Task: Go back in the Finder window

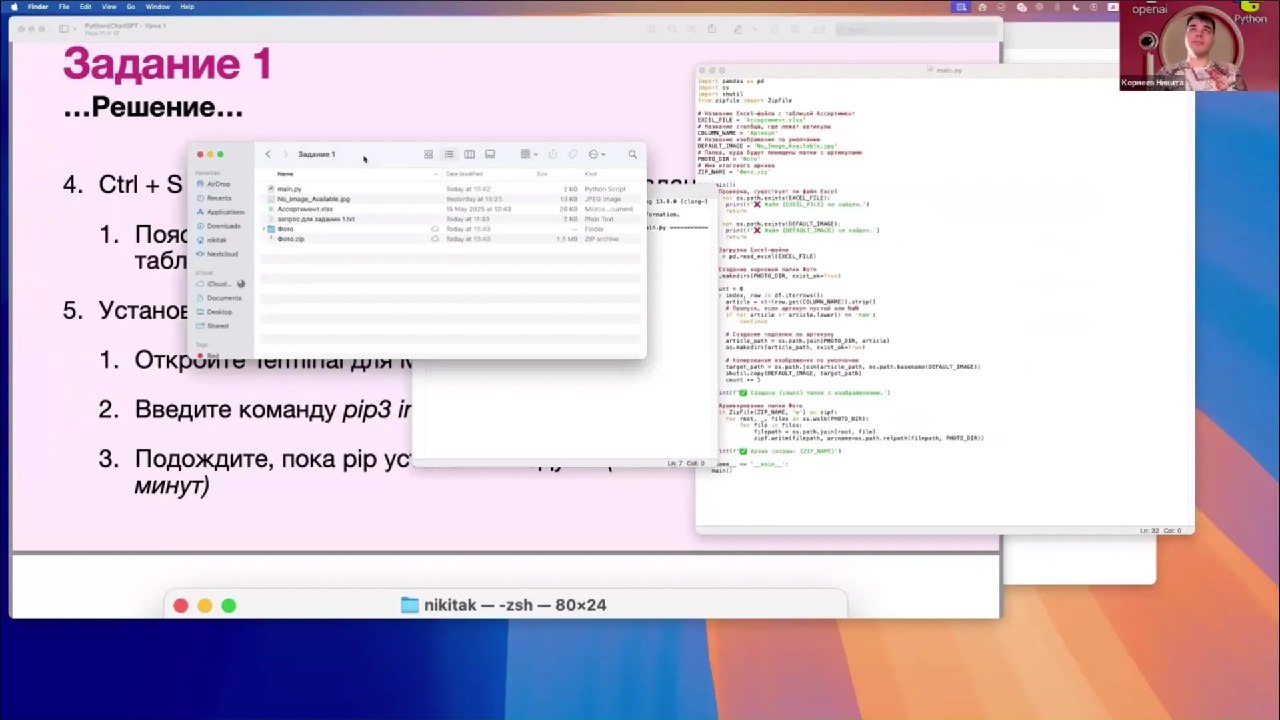Action: [268, 154]
